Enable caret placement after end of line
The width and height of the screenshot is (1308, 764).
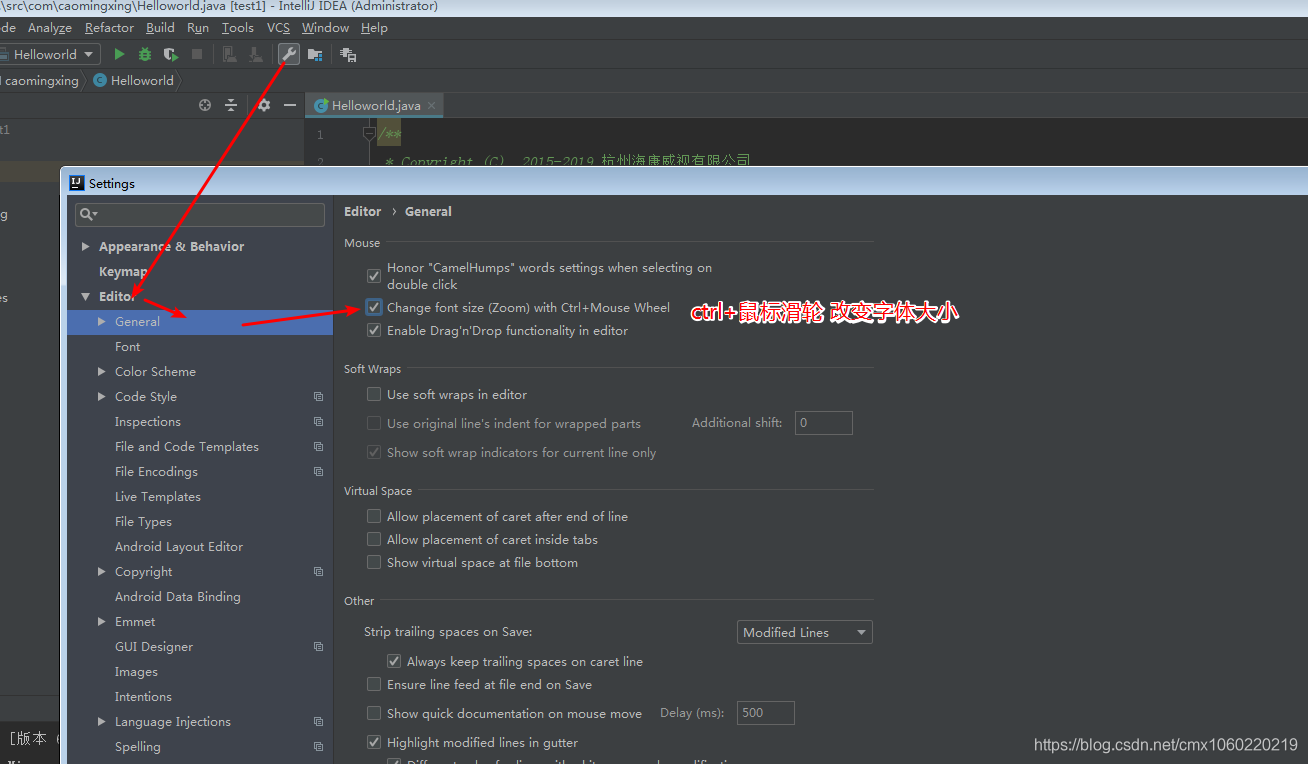374,517
